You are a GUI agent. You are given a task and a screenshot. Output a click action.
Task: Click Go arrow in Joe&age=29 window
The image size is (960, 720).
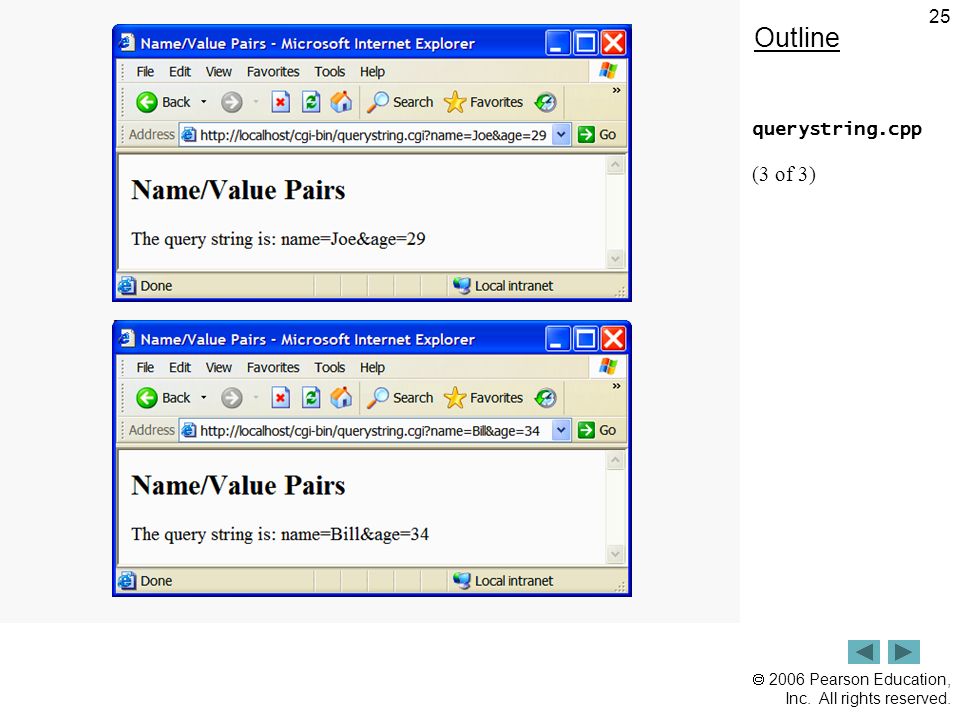pos(586,135)
